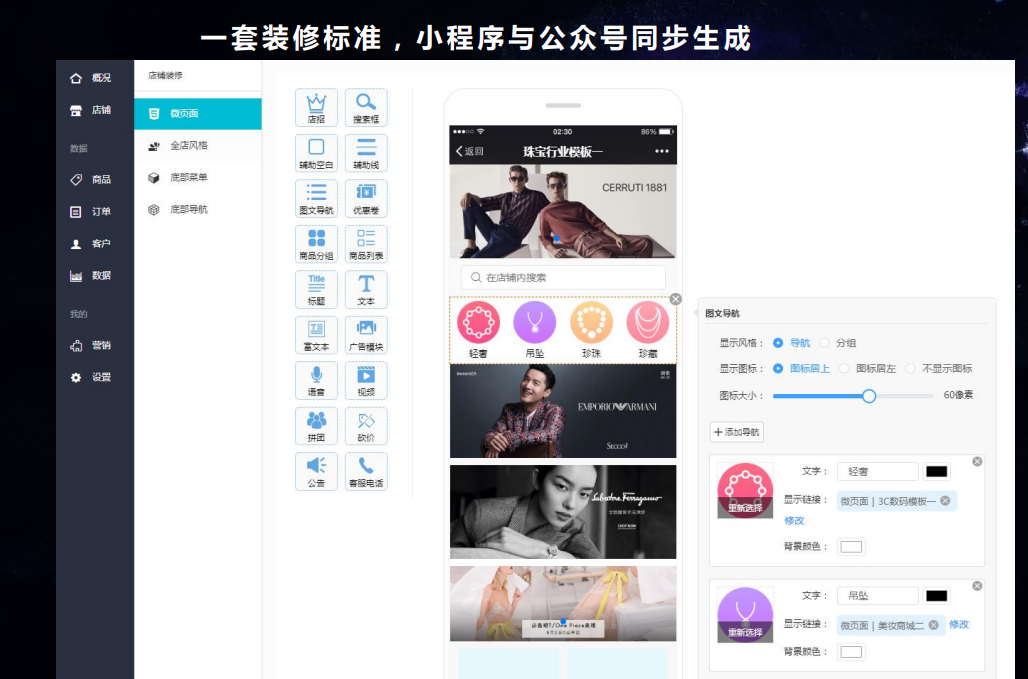Open 商品 products in sidebar

coord(90,180)
